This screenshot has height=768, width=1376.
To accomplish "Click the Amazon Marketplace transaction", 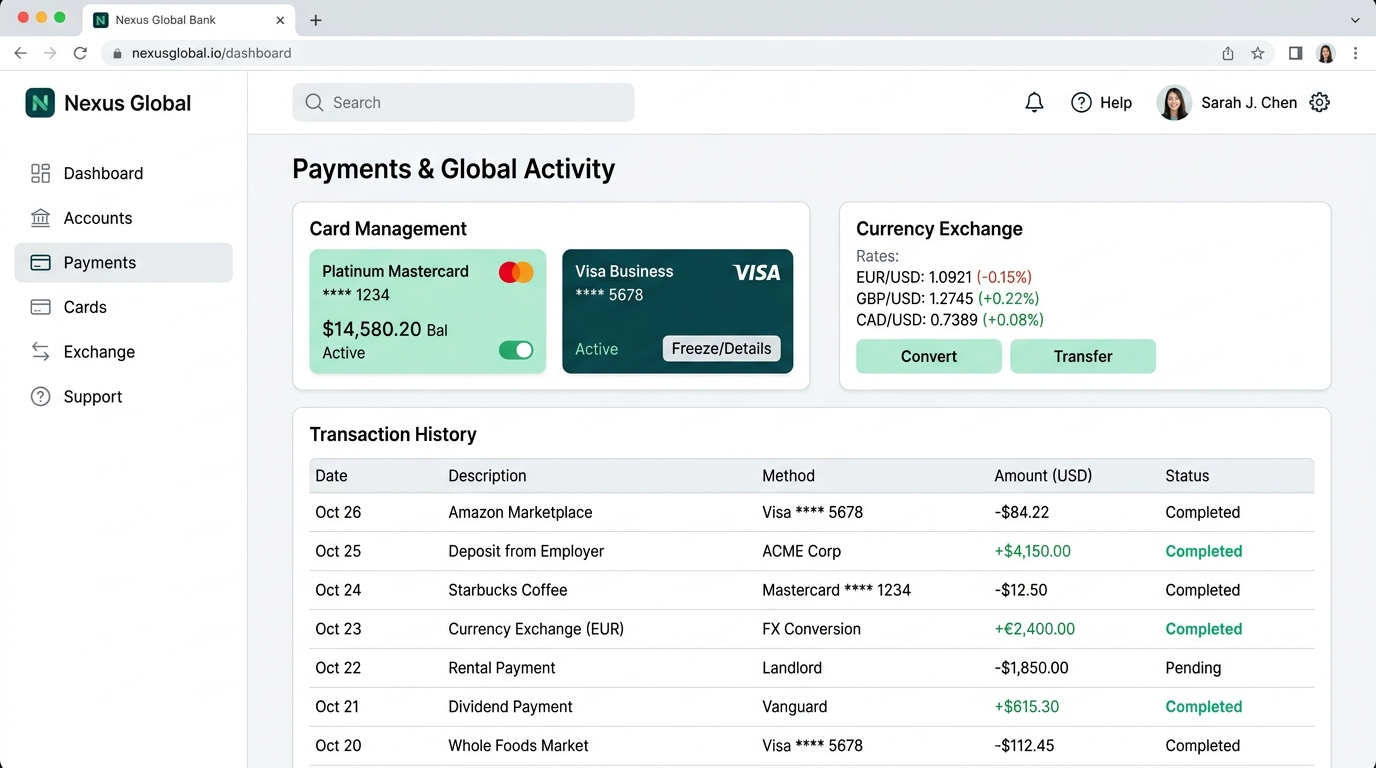I will [x=812, y=512].
